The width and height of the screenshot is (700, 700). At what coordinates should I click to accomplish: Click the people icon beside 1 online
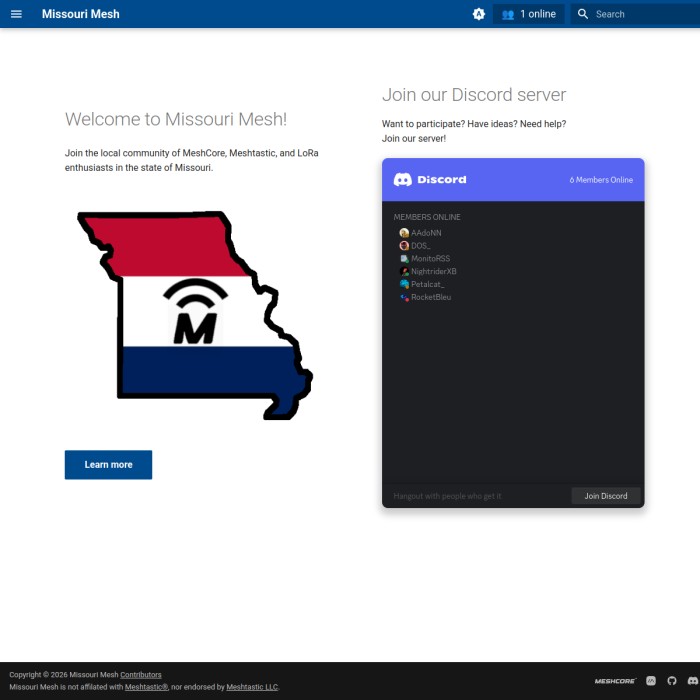coord(508,14)
